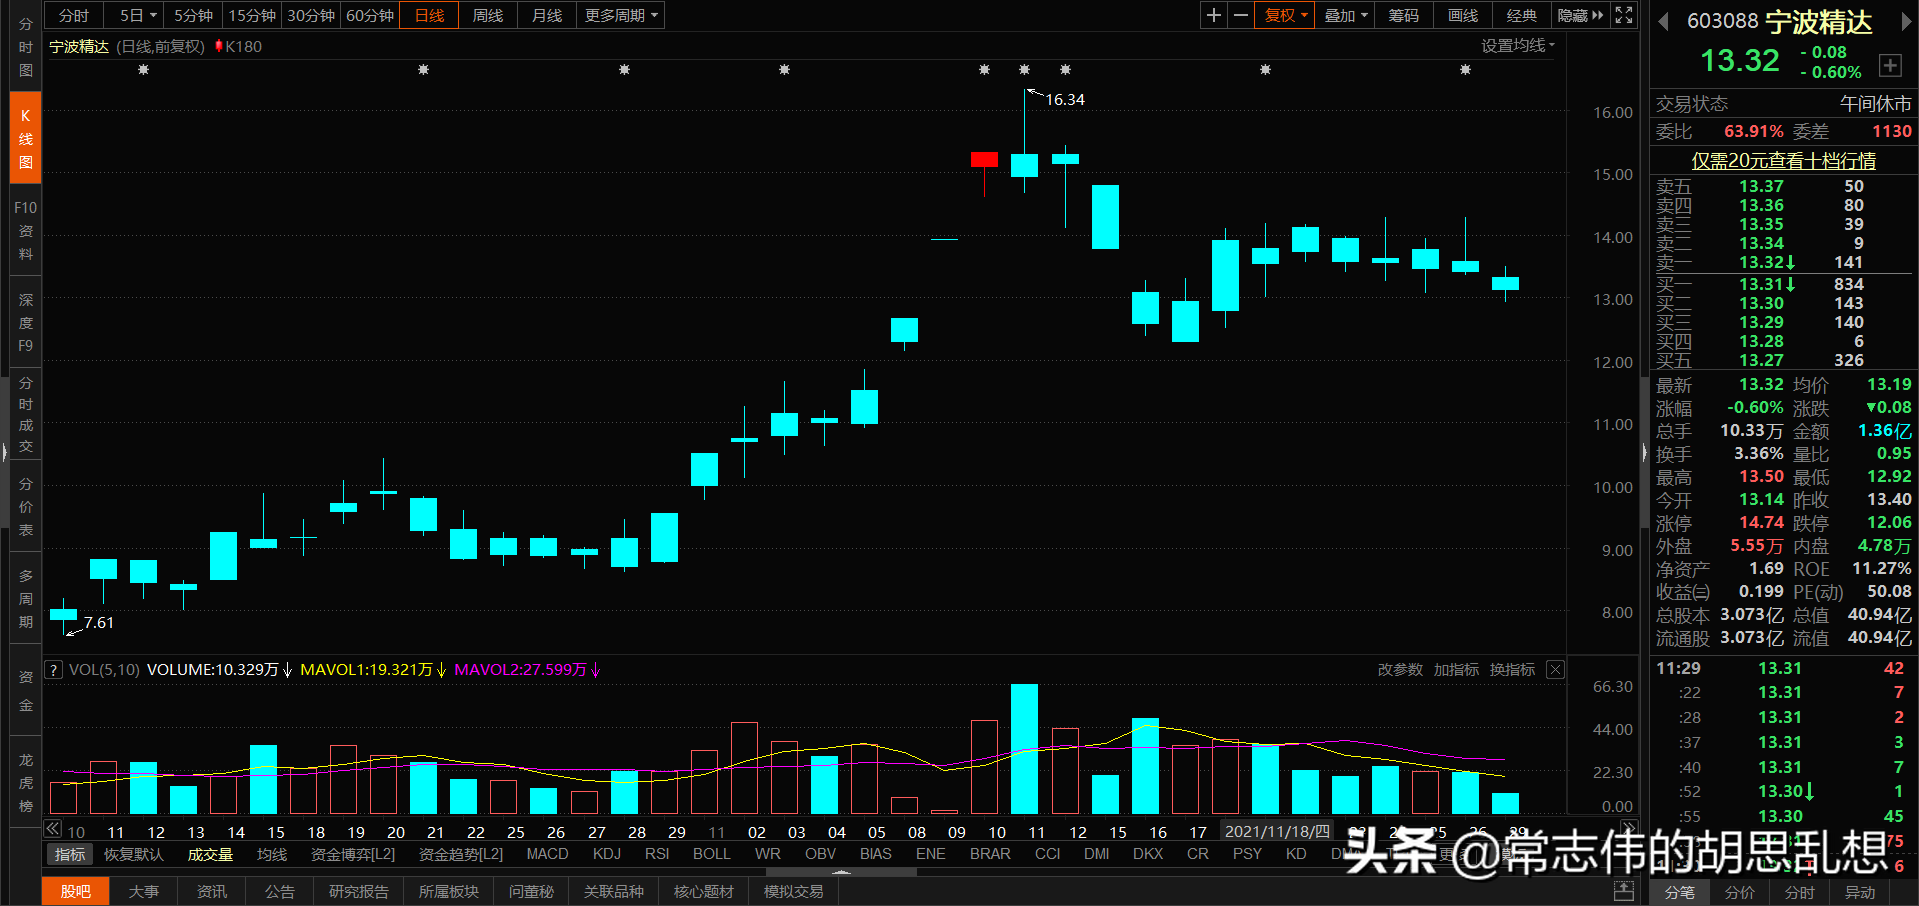
Task: Enable 经典 classic chart style
Action: point(1521,15)
